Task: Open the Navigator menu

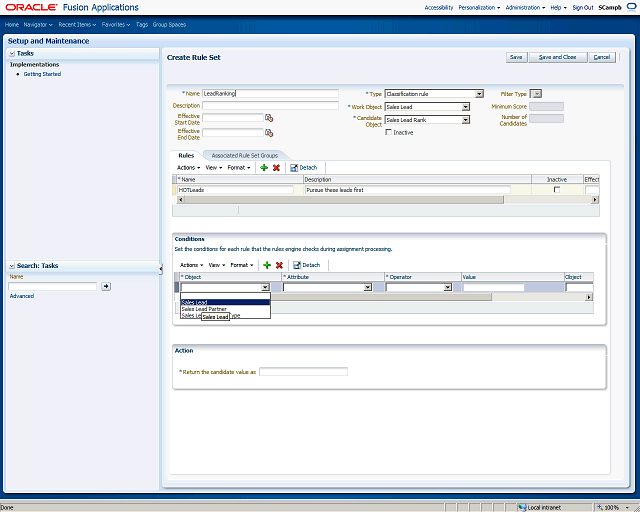Action: [x=38, y=25]
